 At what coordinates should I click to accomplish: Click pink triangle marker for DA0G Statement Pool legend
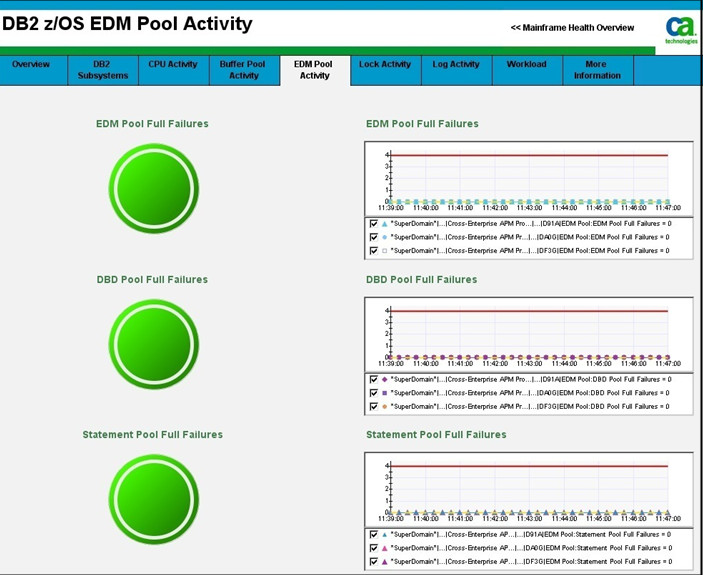point(384,548)
